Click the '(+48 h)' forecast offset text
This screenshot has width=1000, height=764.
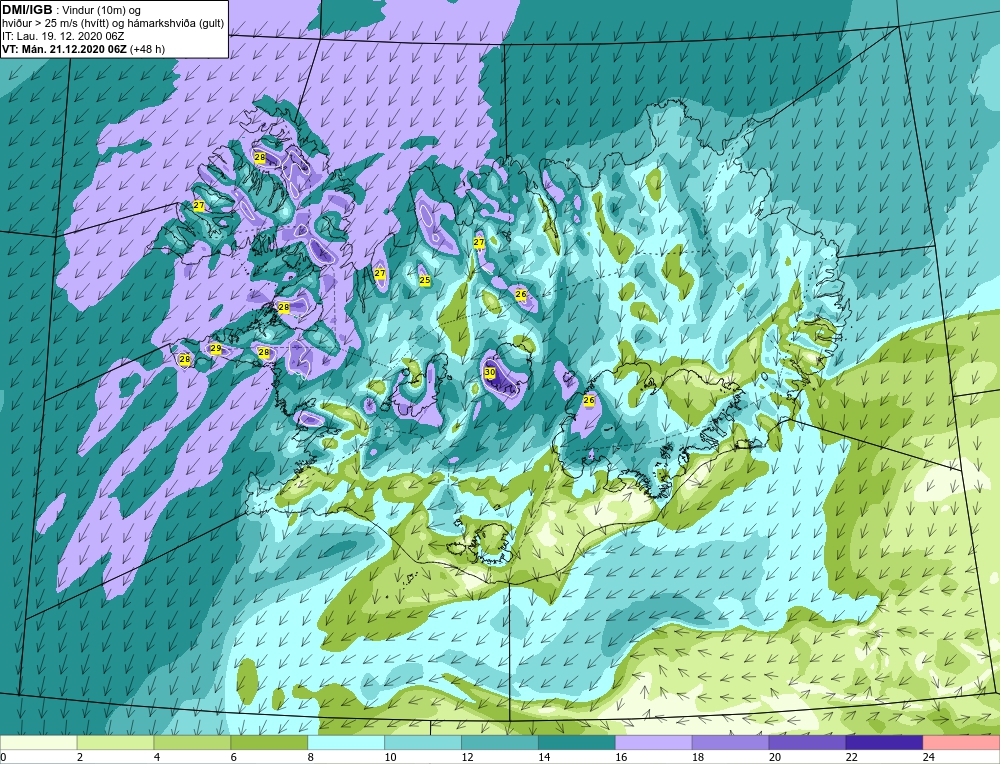[147, 49]
